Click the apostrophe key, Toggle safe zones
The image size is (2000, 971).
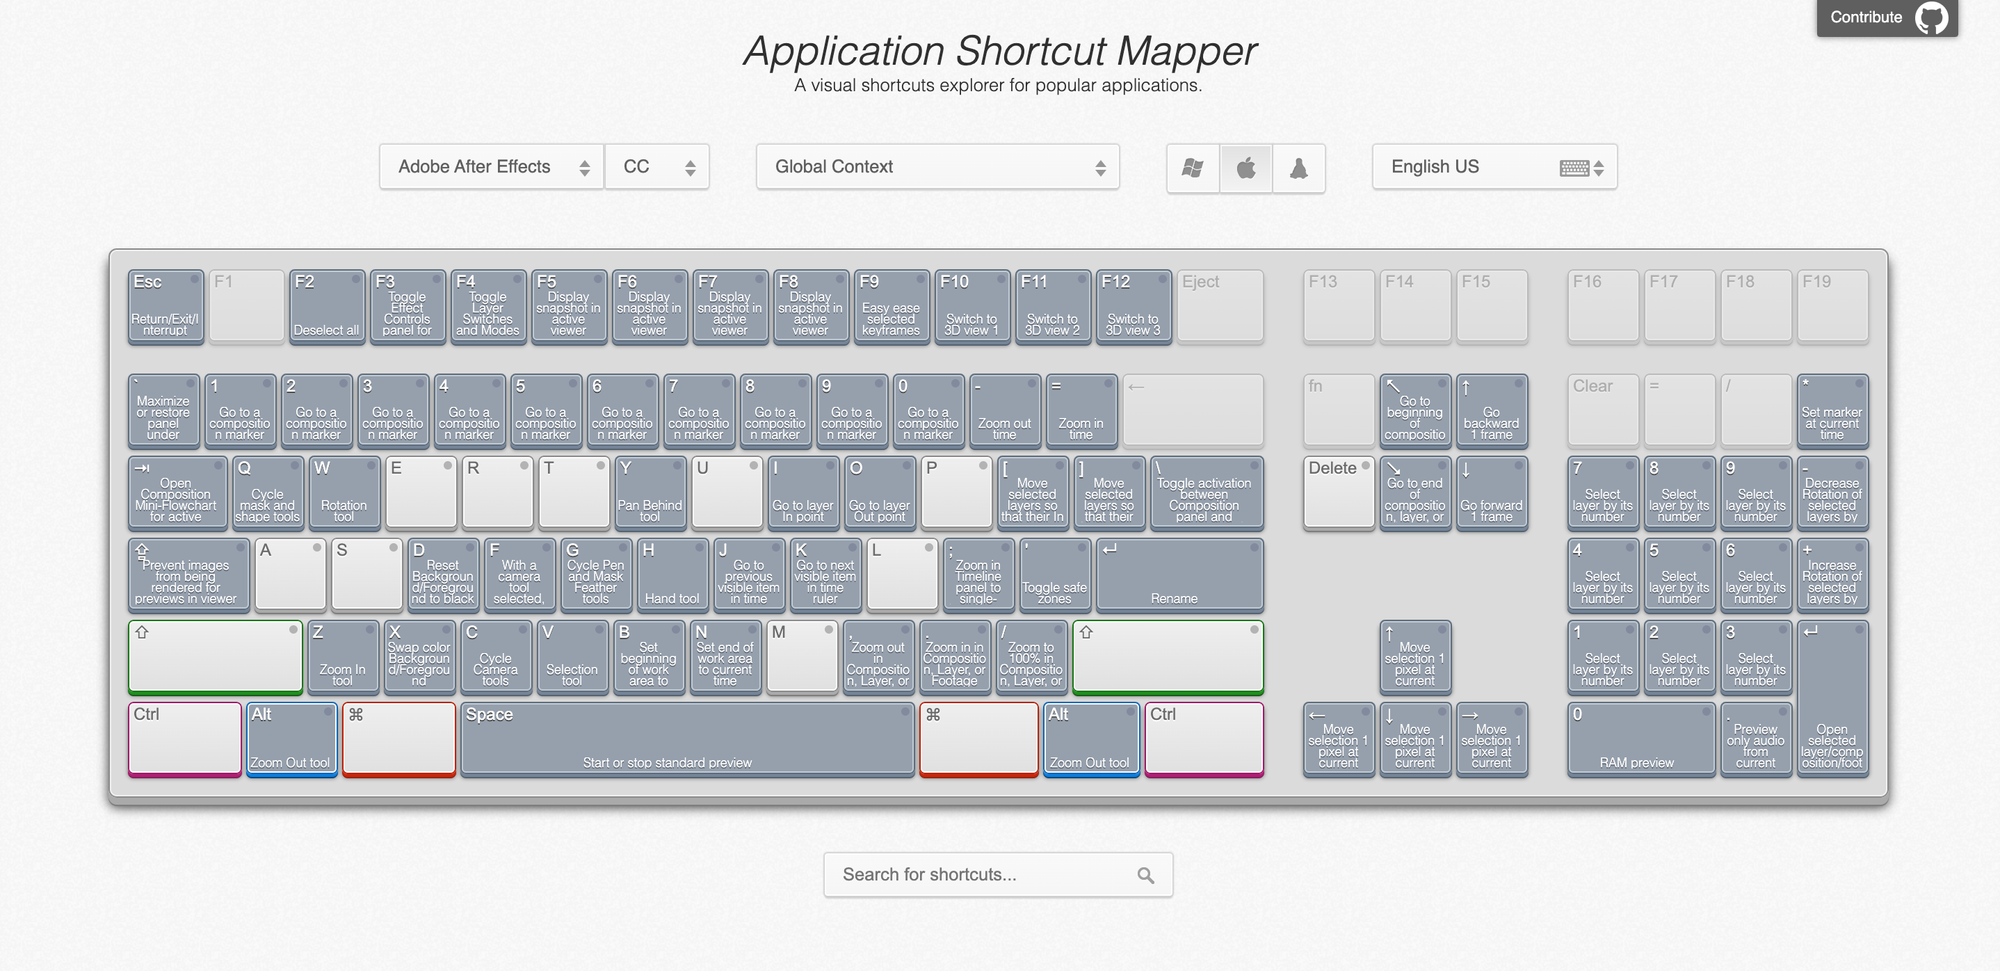click(x=1055, y=575)
